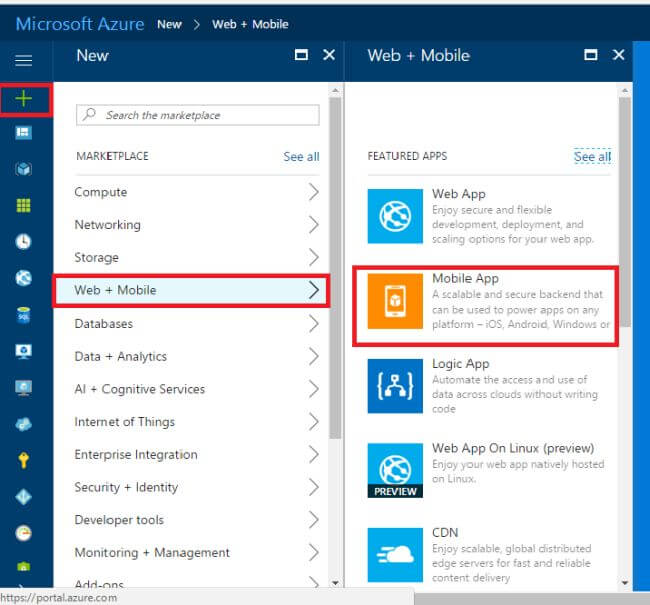Open Web App On Linux (preview) title

click(513, 448)
